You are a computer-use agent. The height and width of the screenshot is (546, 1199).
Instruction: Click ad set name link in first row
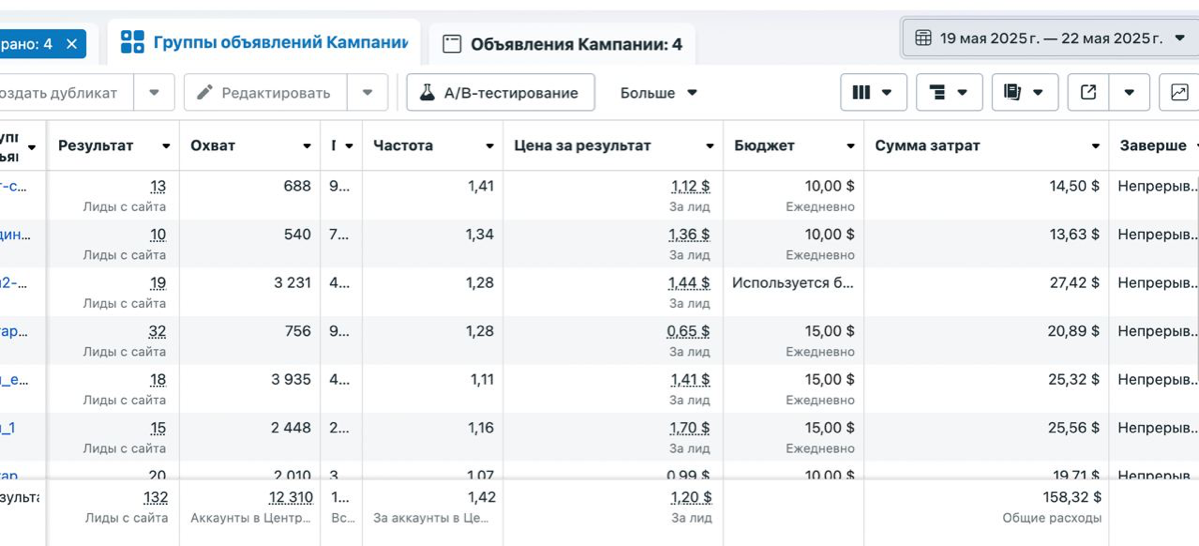point(15,186)
